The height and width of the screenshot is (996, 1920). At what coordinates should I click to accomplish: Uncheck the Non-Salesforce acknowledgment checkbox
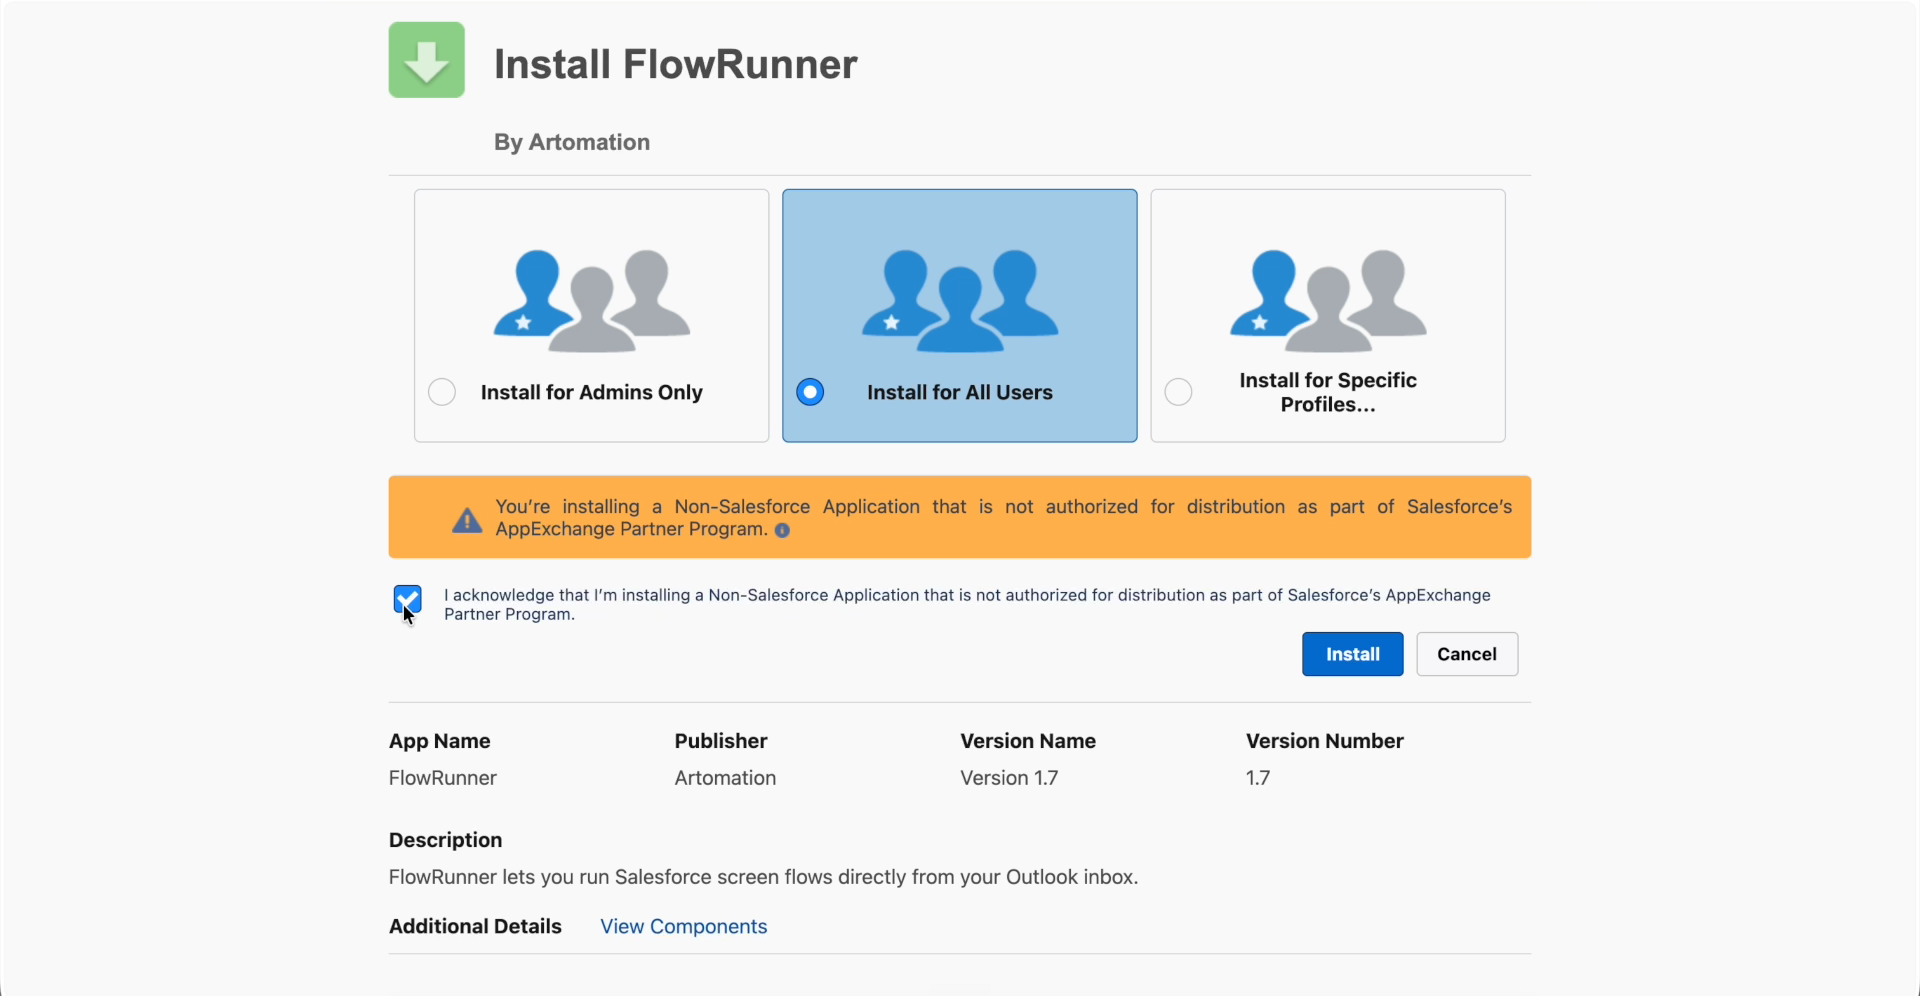click(407, 600)
